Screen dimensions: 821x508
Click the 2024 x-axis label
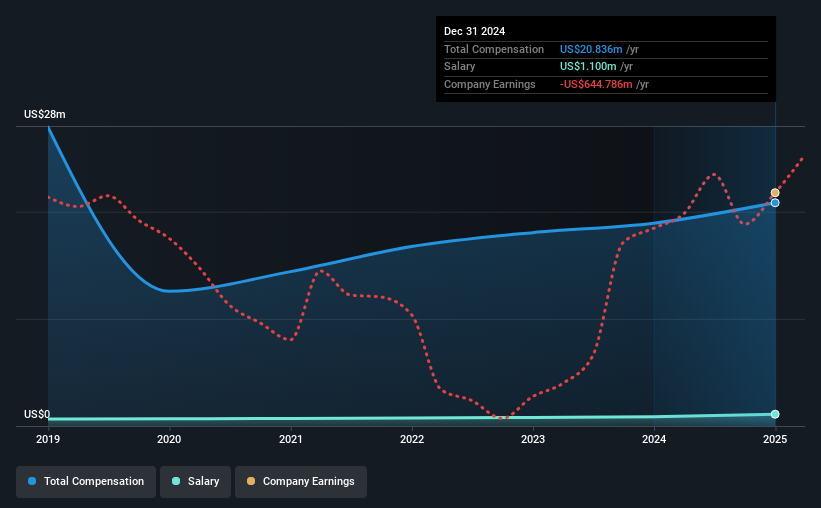point(654,439)
